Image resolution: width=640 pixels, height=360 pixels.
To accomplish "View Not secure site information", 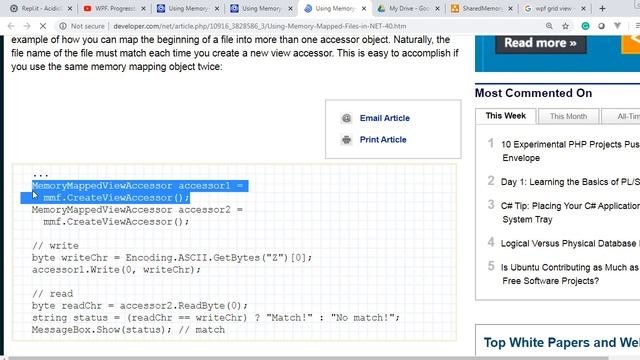I will (x=82, y=26).
